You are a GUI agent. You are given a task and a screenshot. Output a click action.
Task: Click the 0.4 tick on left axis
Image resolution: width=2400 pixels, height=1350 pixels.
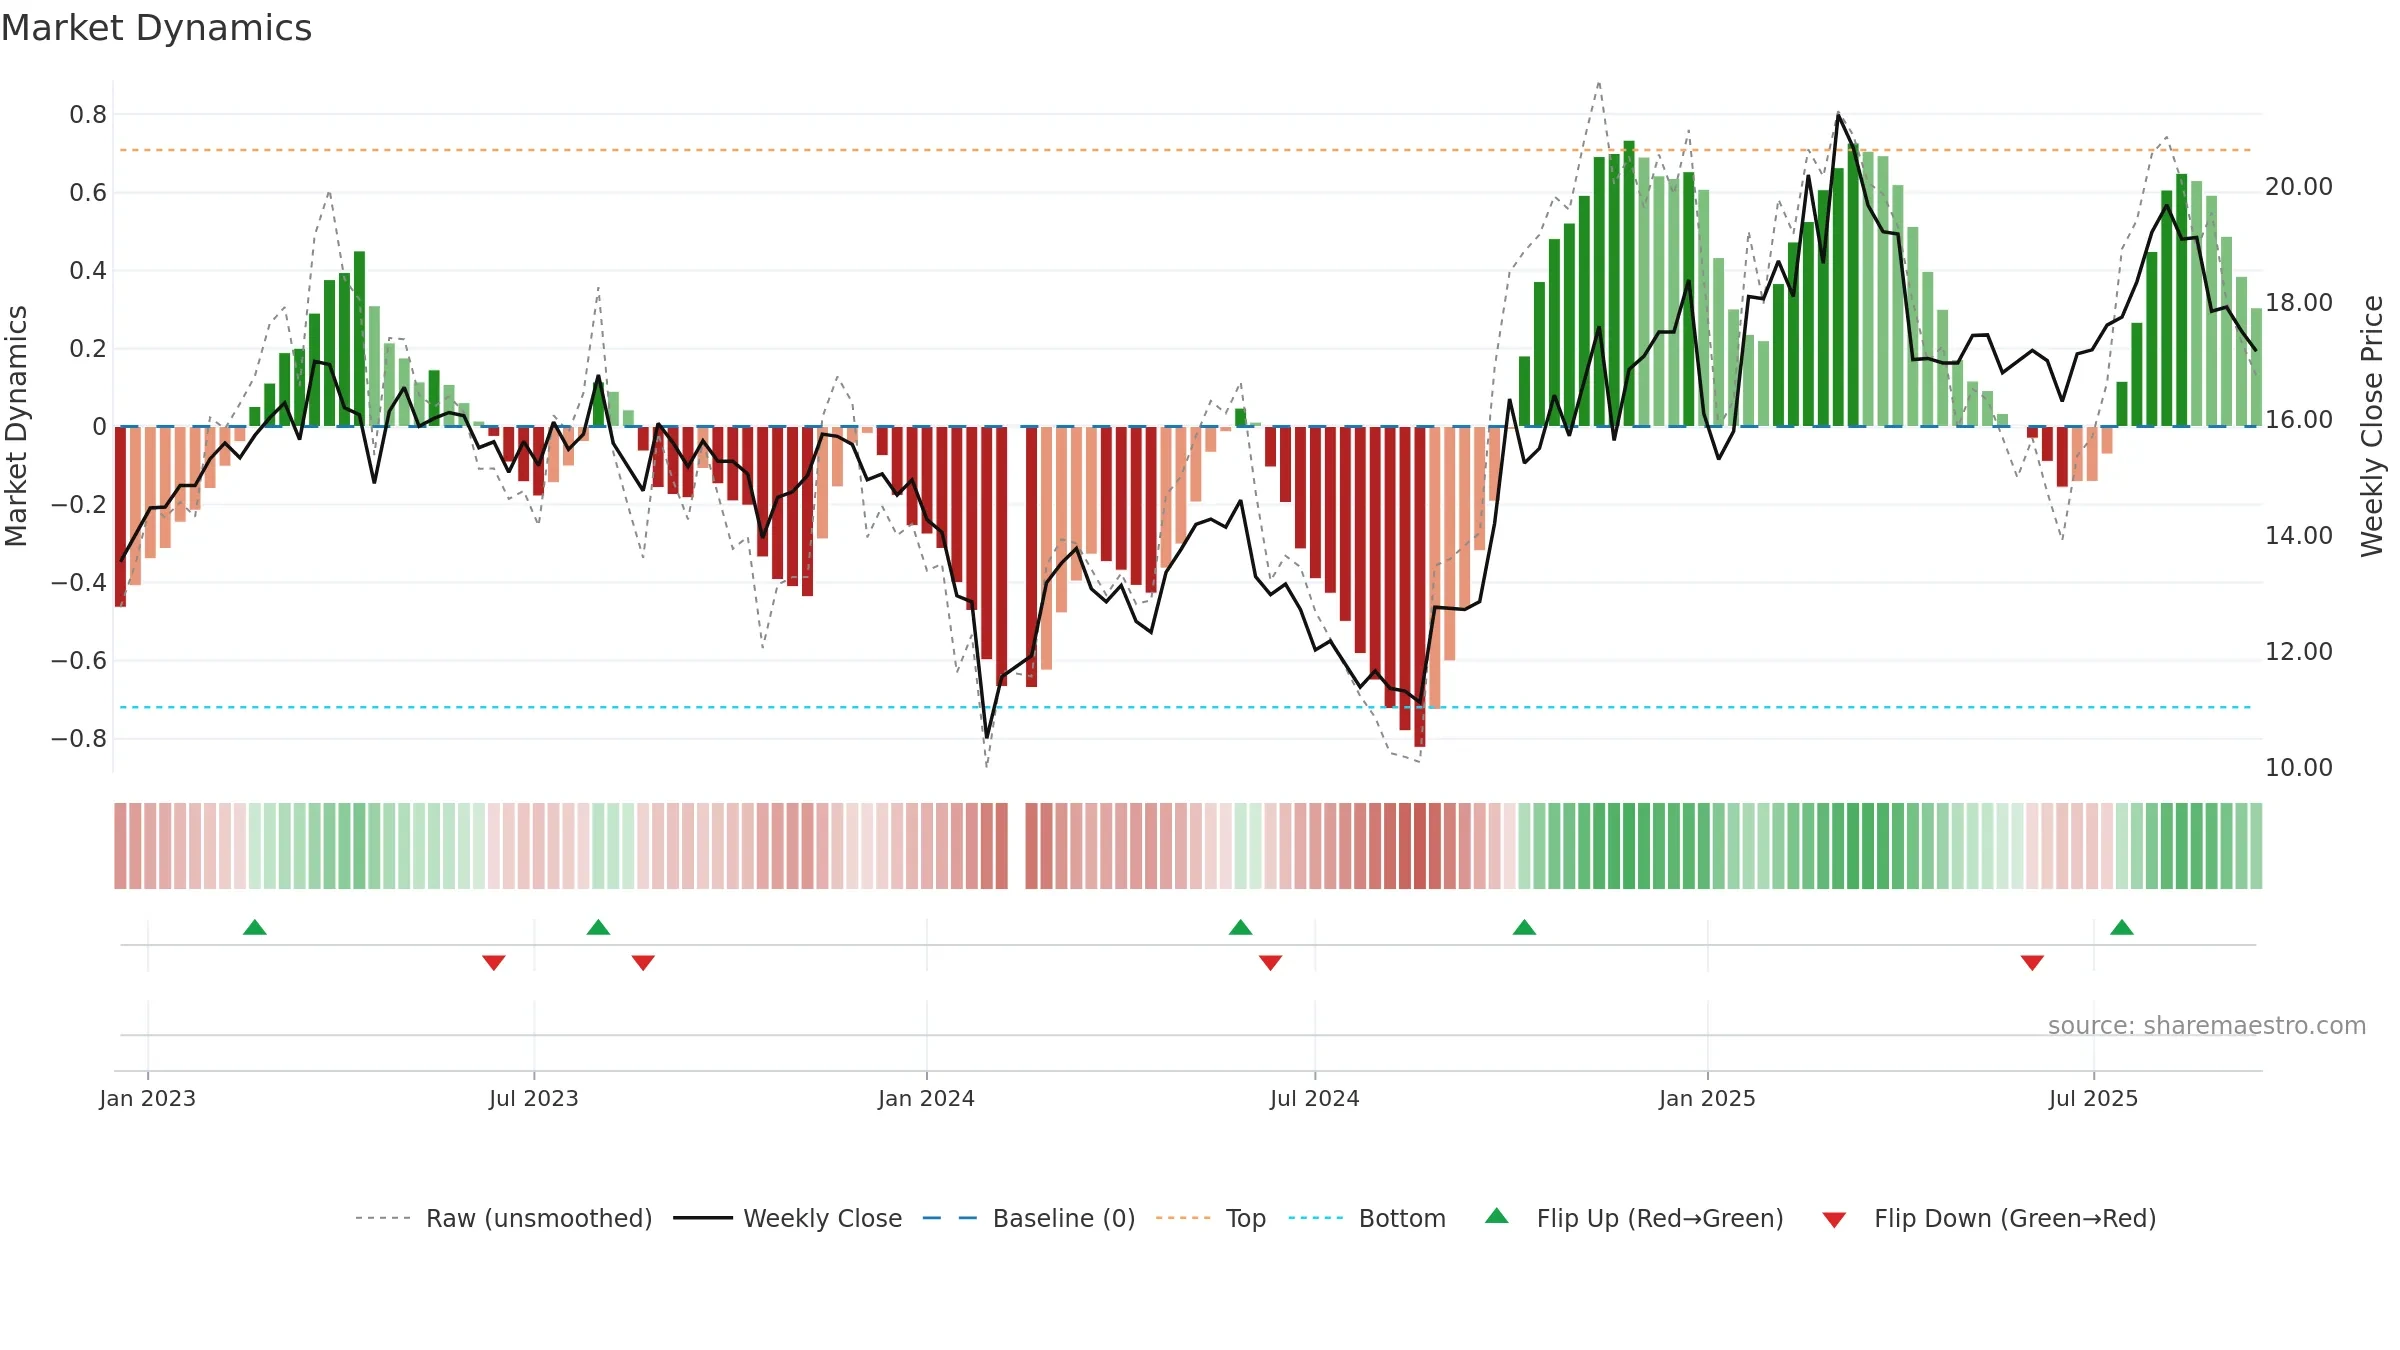click(88, 271)
